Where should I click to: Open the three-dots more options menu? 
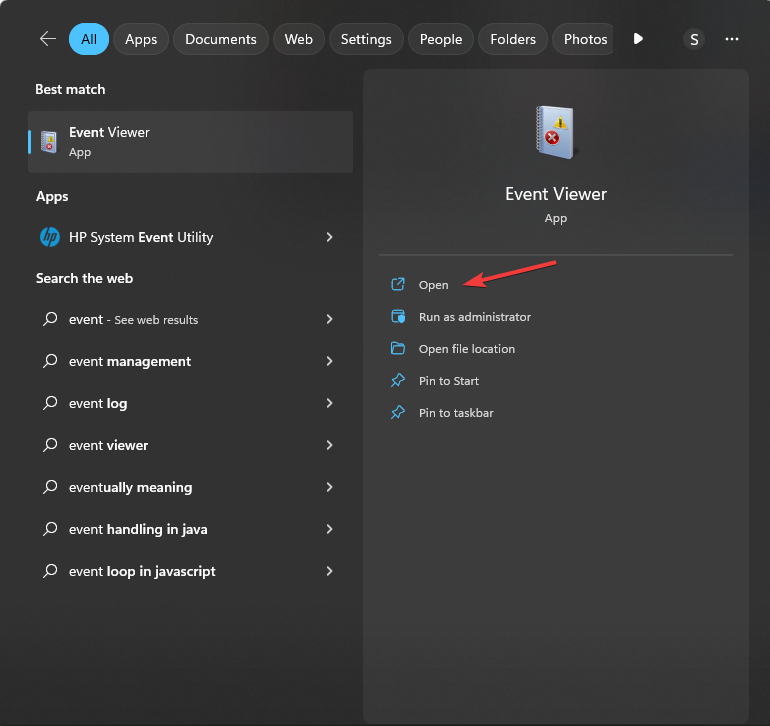pyautogui.click(x=732, y=39)
